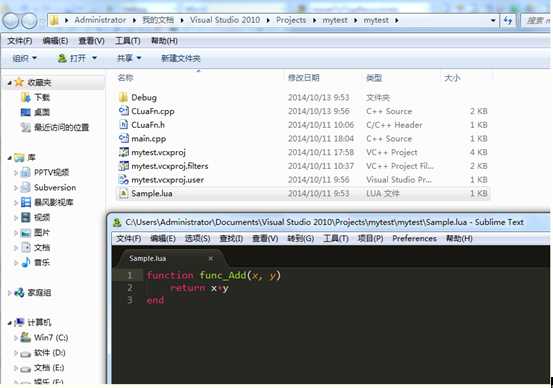The width and height of the screenshot is (553, 388).
Task: Select the mytest.vcxproj project icon
Action: (123, 152)
